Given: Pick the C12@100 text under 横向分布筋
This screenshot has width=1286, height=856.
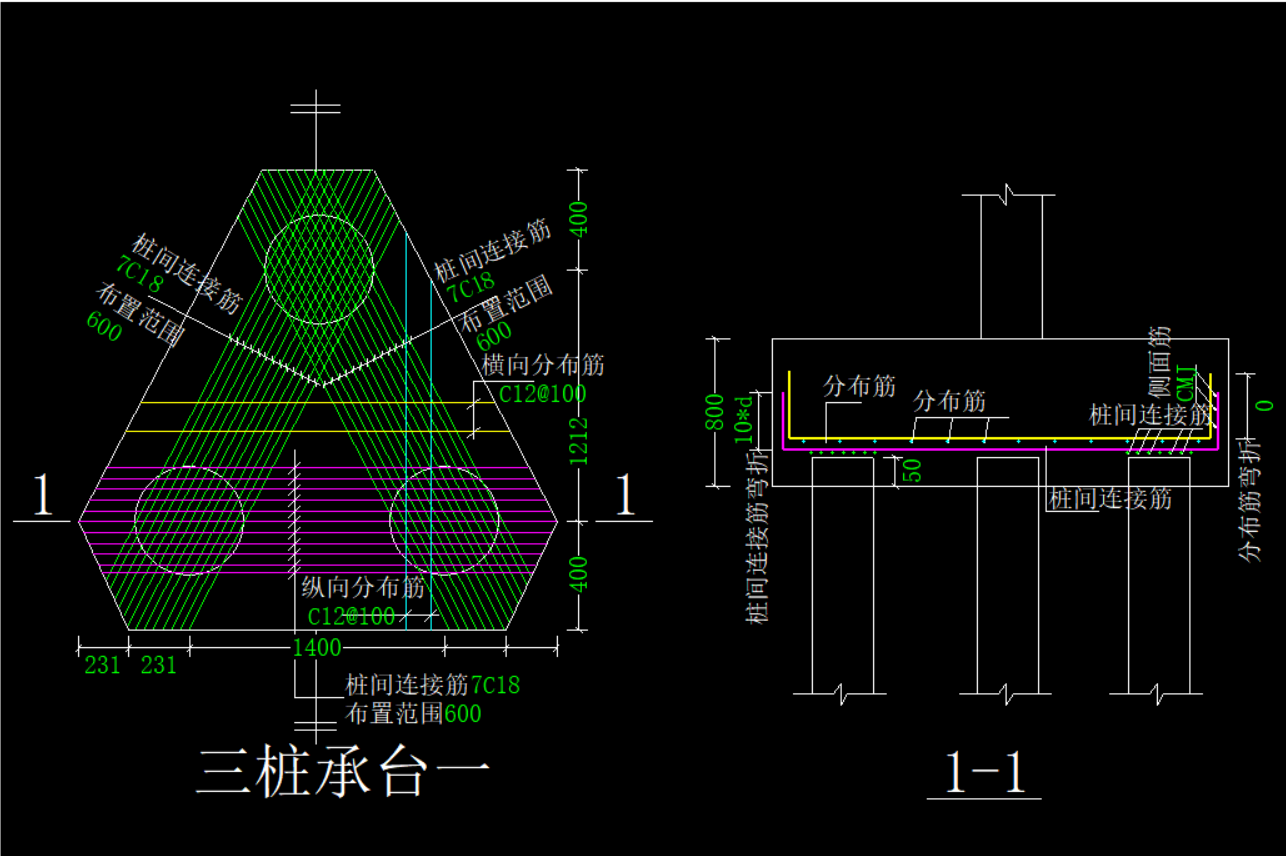Looking at the screenshot, I should tap(542, 394).
